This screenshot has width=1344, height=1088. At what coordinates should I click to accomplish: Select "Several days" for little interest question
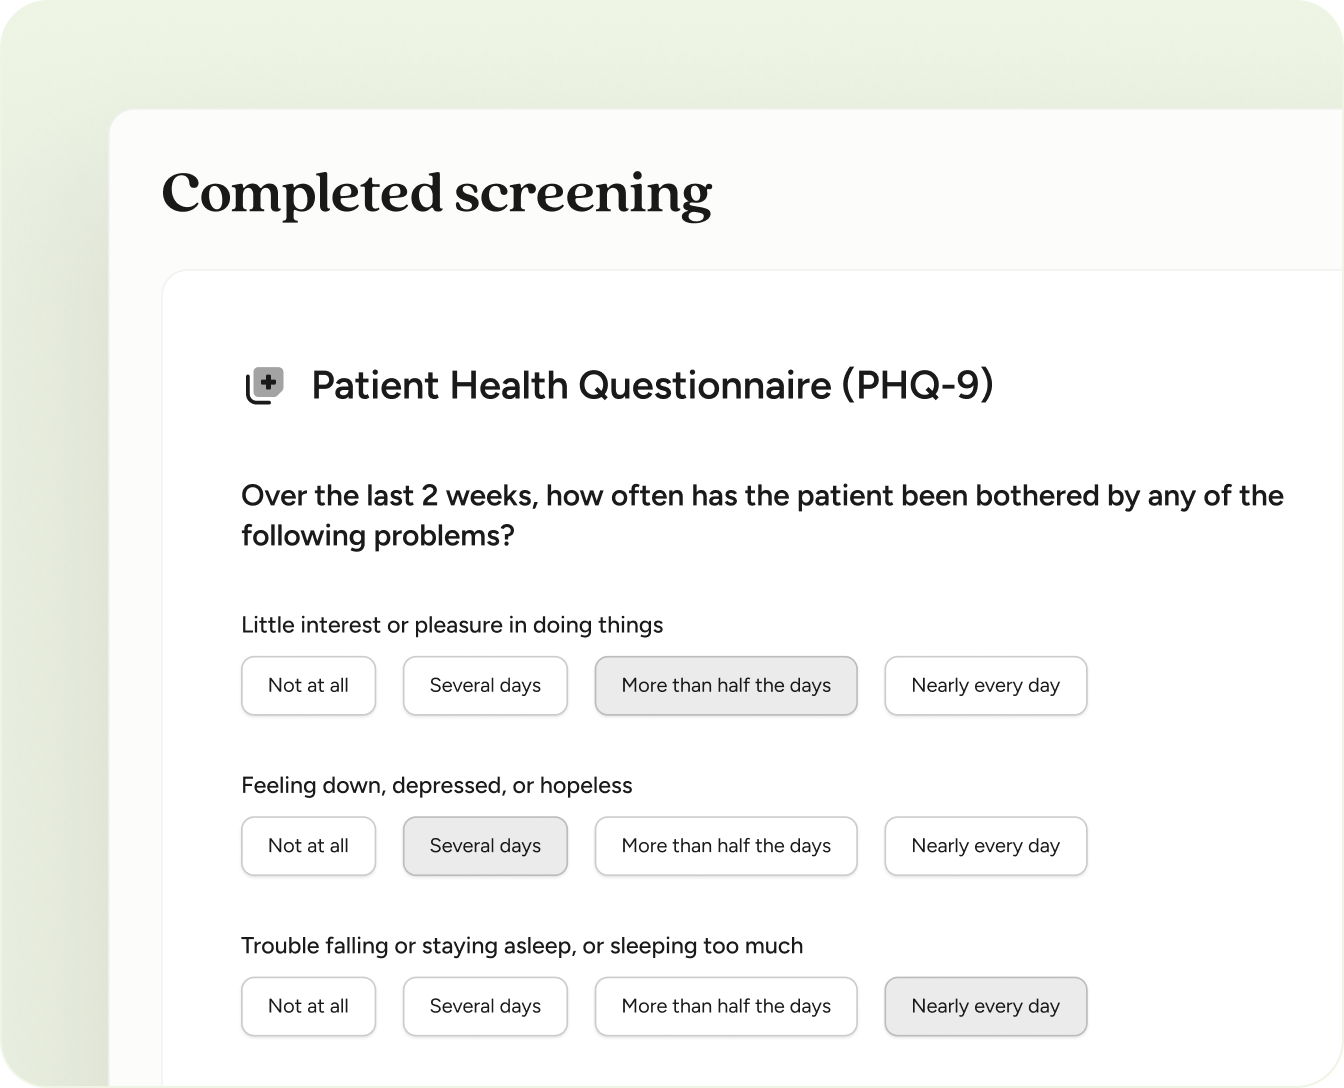(485, 686)
